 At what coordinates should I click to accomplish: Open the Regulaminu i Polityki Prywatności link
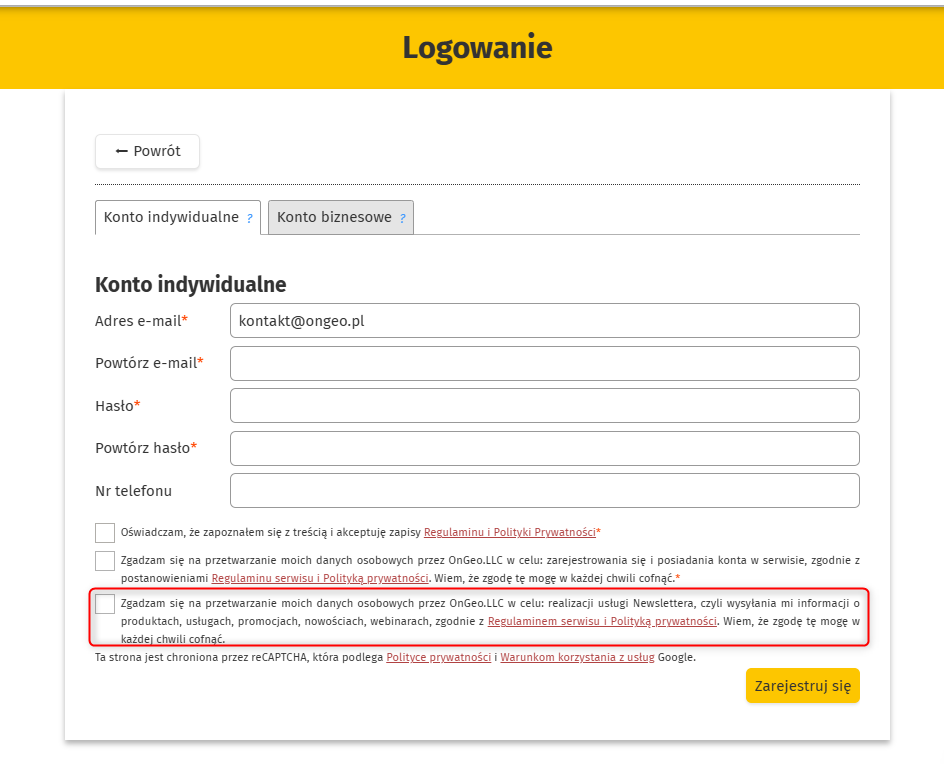pos(509,532)
